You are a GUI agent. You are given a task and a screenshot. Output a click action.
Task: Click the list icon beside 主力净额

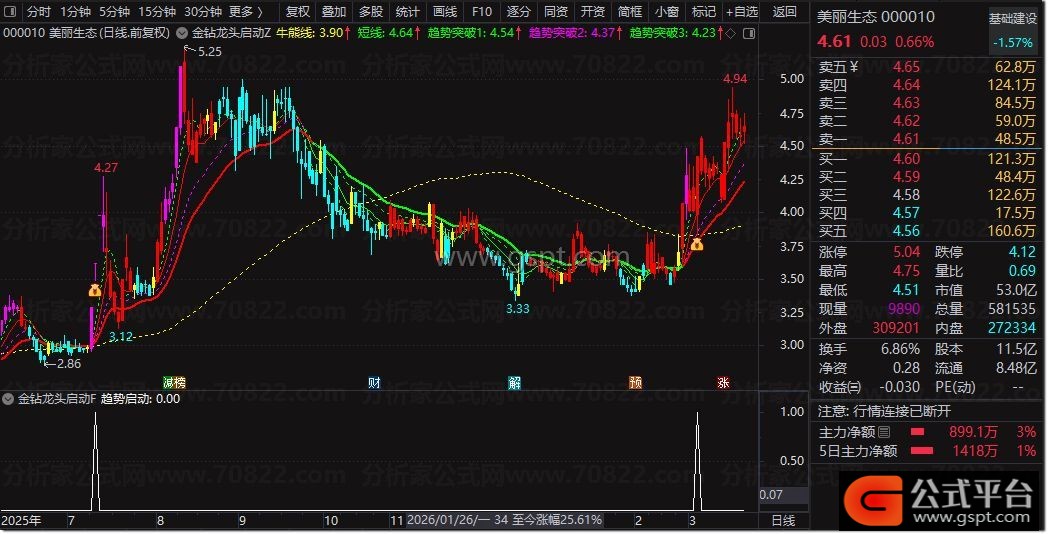(883, 432)
